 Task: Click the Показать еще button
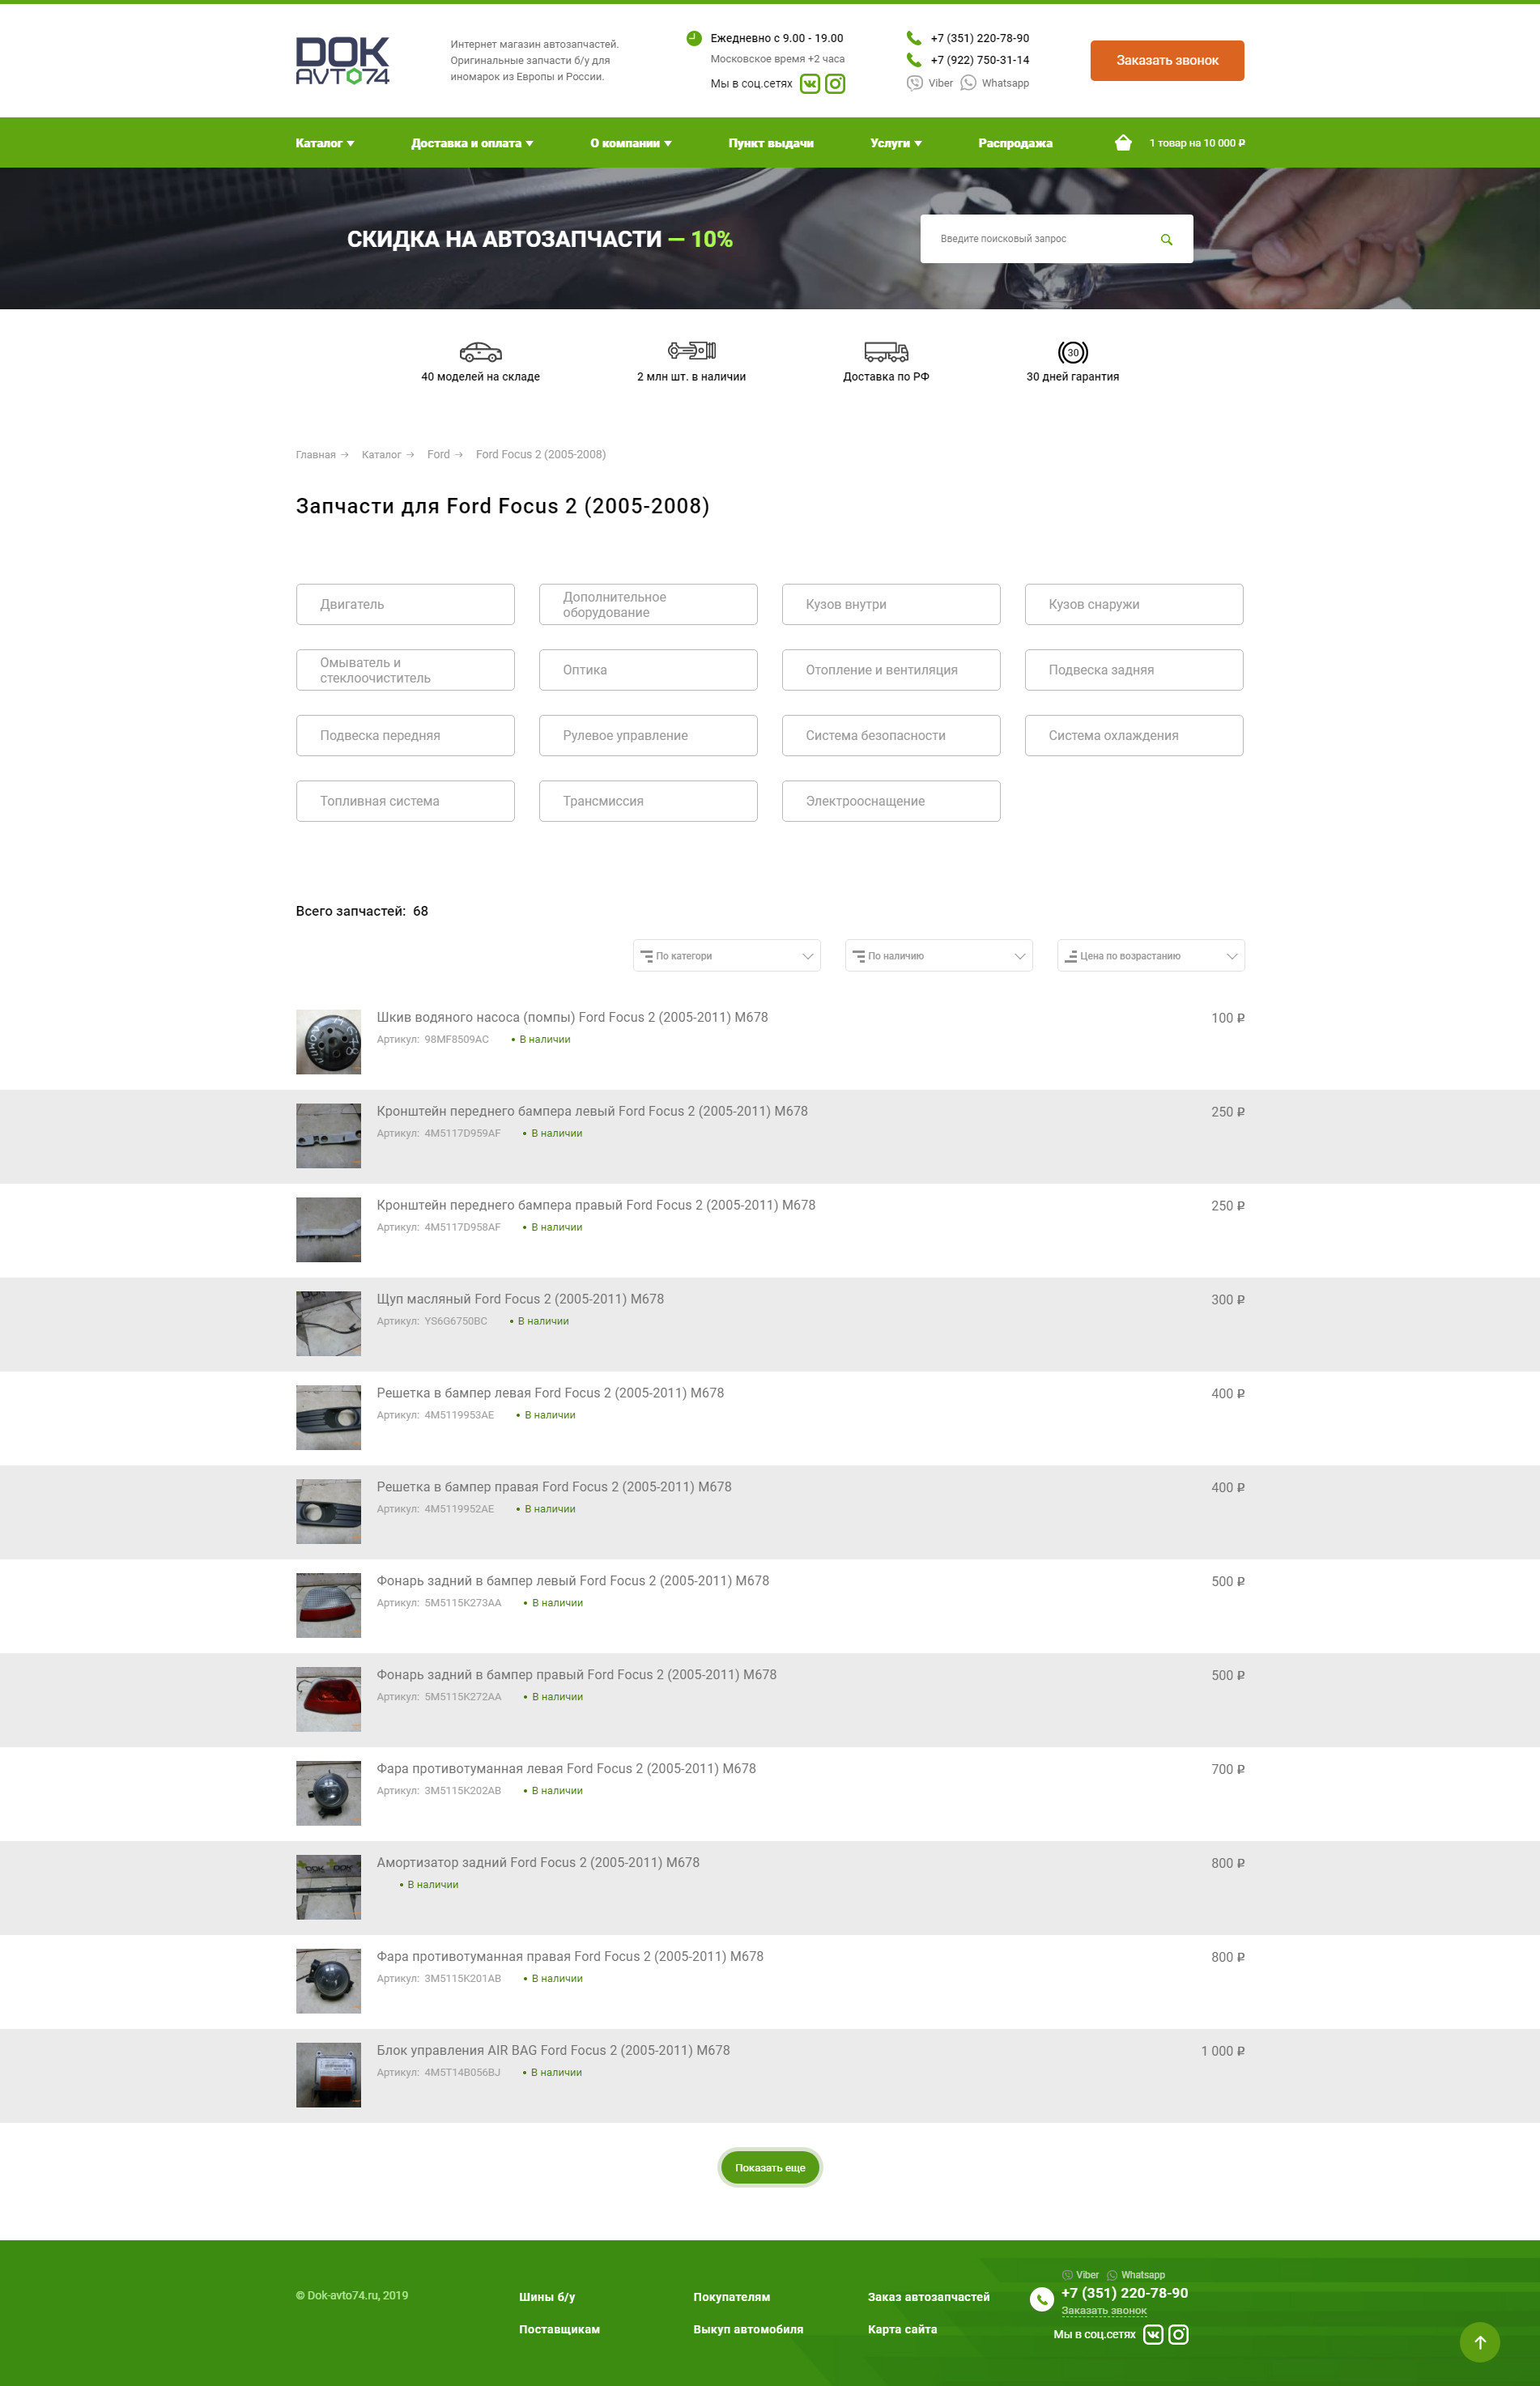click(770, 2168)
